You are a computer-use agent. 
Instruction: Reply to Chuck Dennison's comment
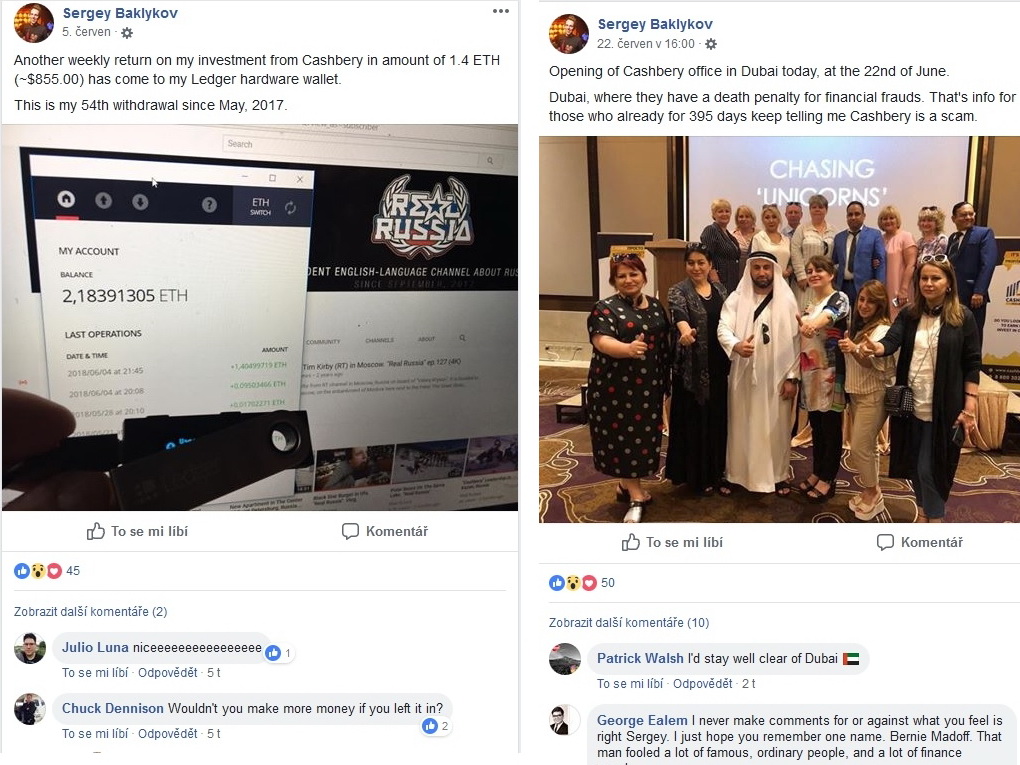point(167,733)
